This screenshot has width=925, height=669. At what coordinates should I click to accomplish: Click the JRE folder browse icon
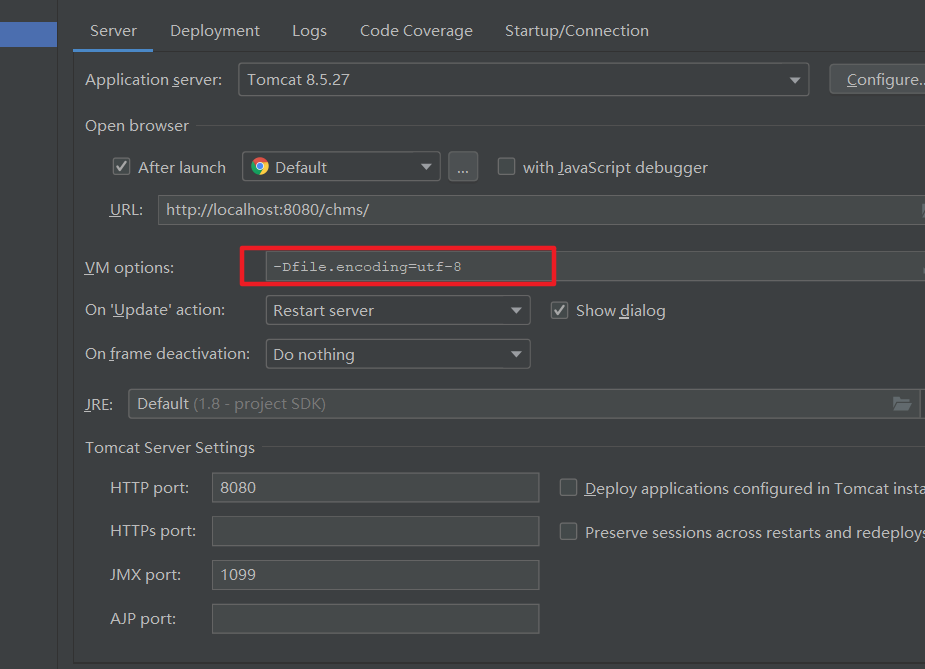click(x=902, y=404)
